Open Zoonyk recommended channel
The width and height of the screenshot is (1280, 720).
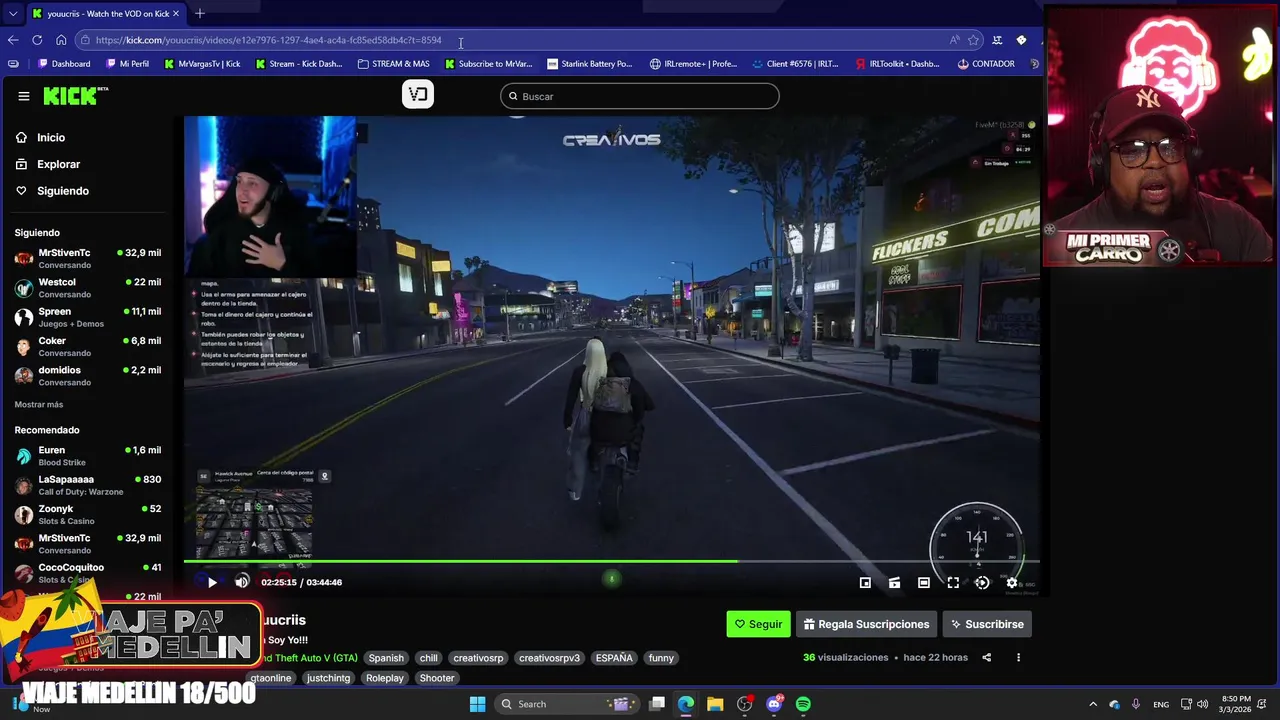click(x=88, y=514)
